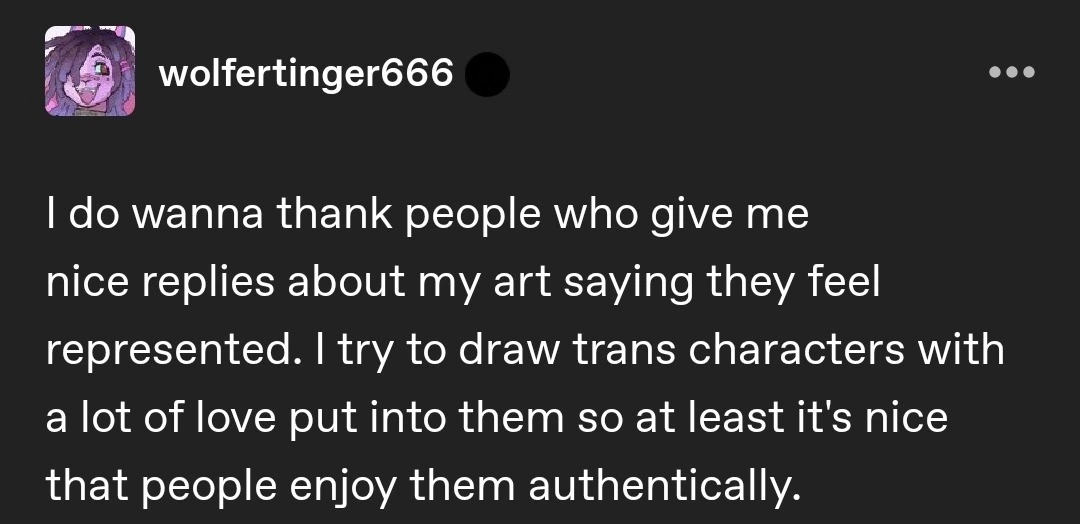1080x524 pixels.
Task: Click the word "draw" in the post
Action: 502,351
